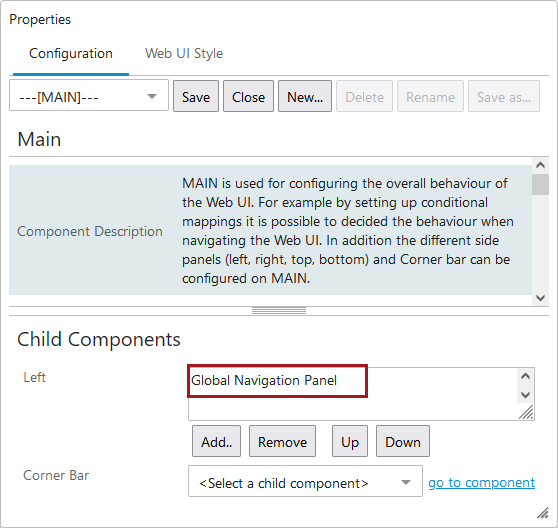Click the Left list box resize grip
This screenshot has height=528, width=558.
(x=526, y=412)
